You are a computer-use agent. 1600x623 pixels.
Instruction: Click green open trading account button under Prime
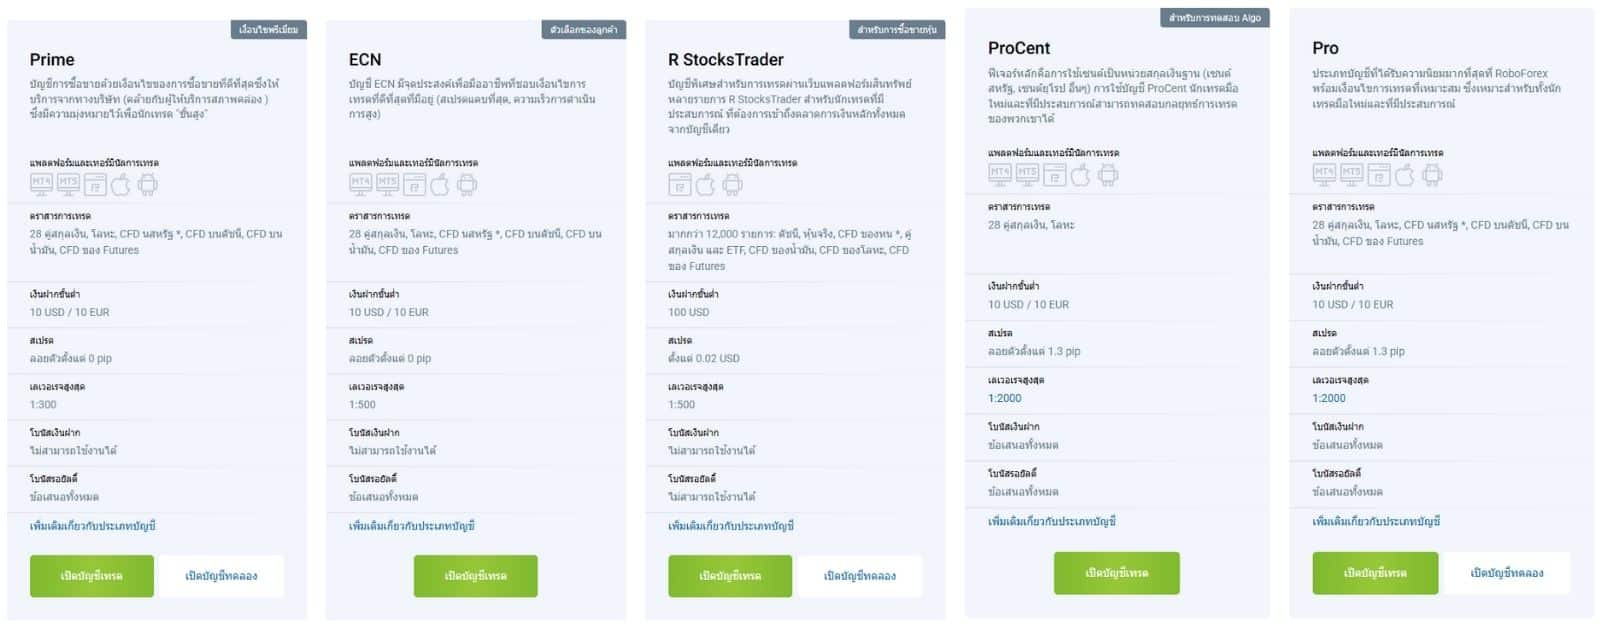pyautogui.click(x=92, y=576)
